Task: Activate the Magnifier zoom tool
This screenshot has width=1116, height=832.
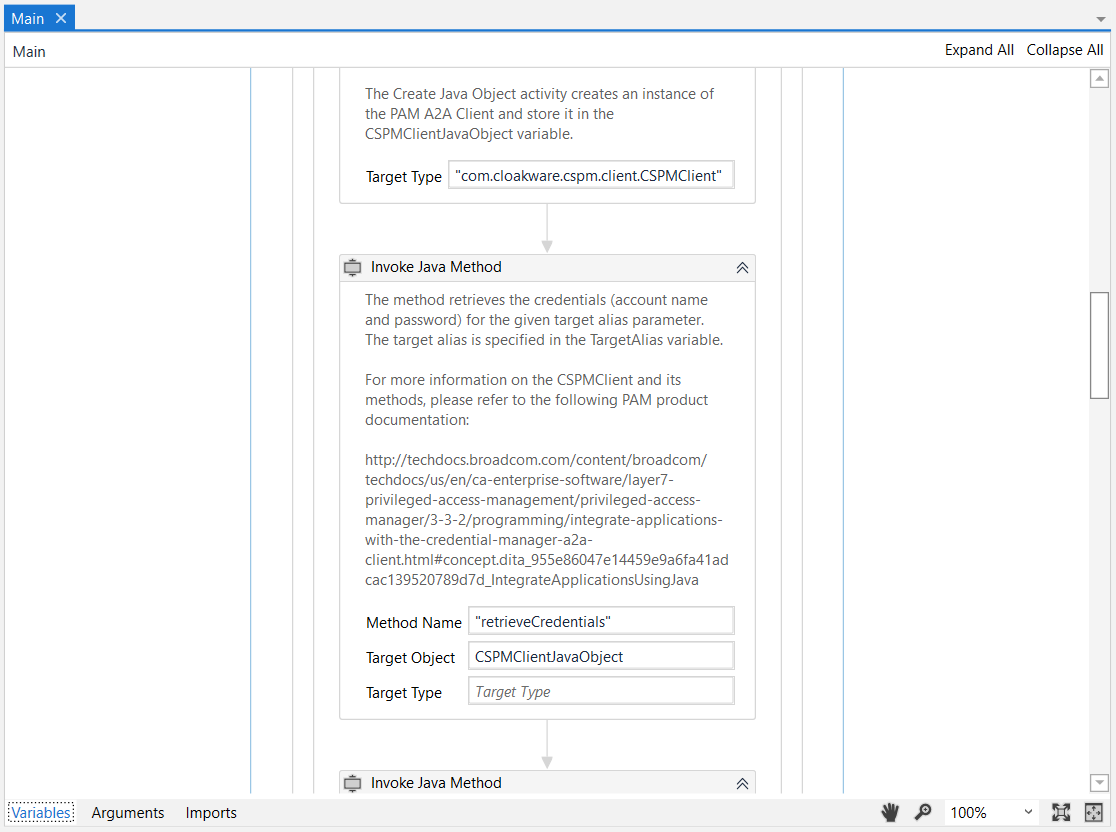Action: point(923,812)
